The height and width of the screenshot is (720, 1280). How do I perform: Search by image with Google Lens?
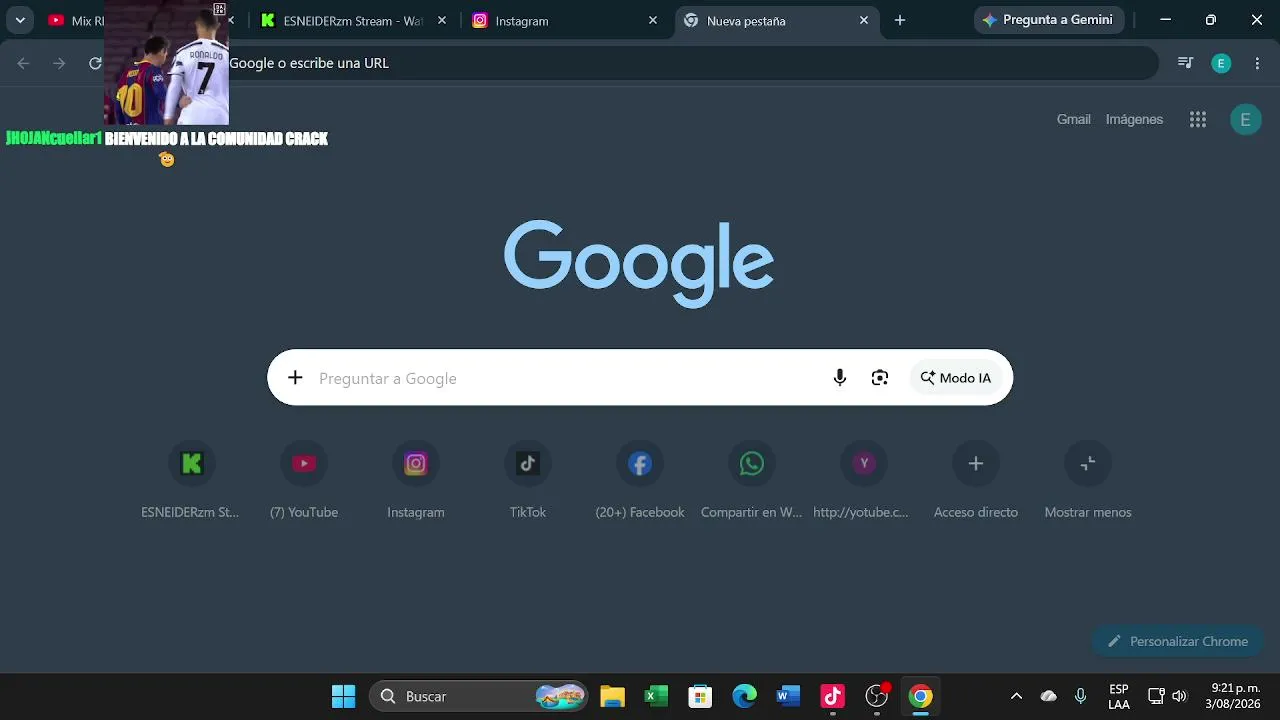click(x=880, y=377)
